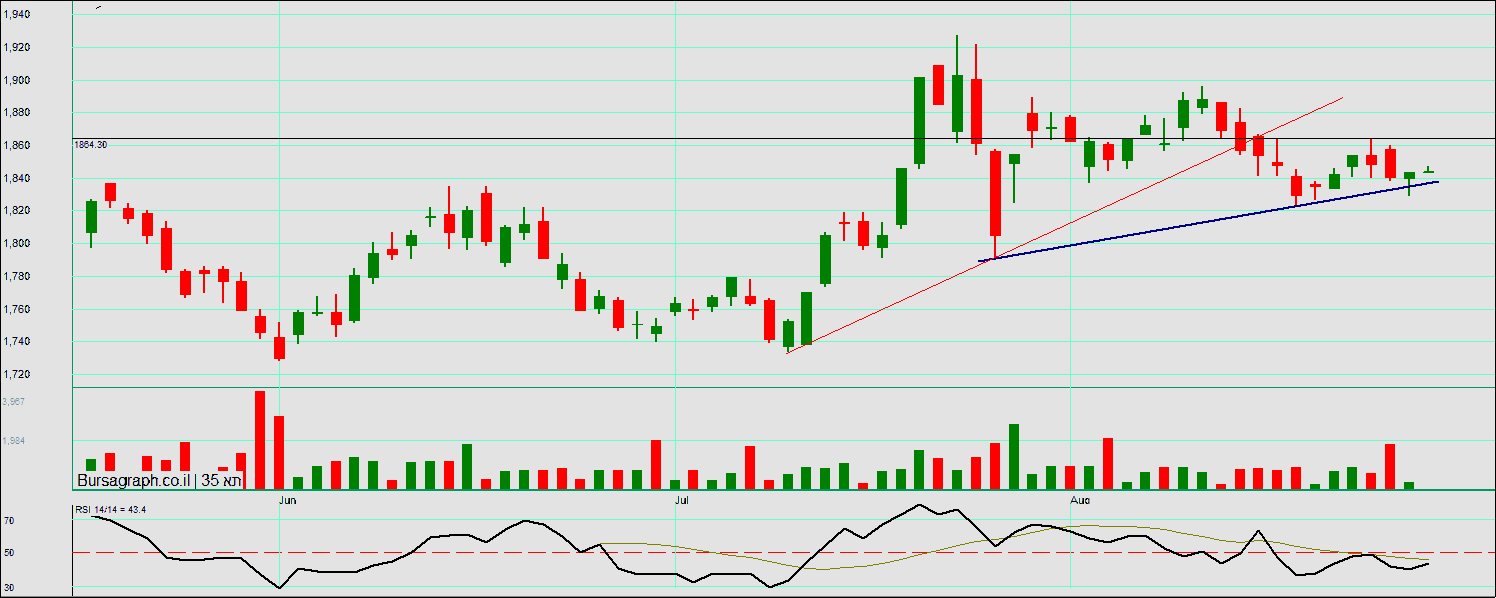Viewport: 1496px width, 598px height.
Task: Click the dashed red RSI 50 line
Action: tap(784, 552)
